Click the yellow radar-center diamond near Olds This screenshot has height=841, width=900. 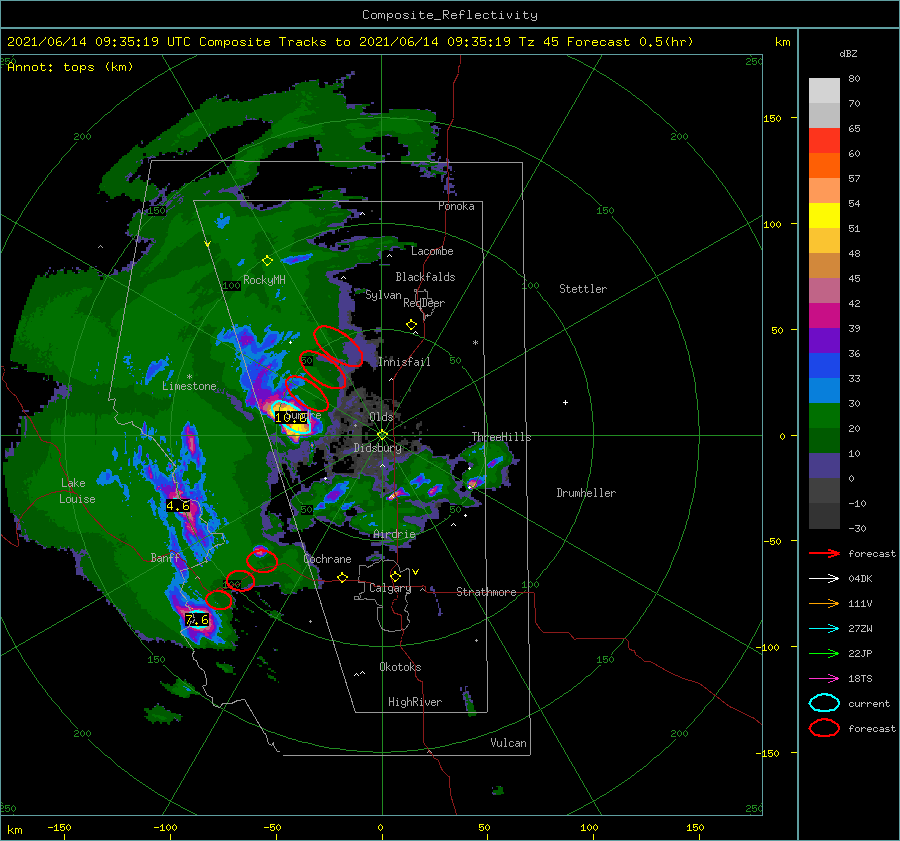[382, 435]
